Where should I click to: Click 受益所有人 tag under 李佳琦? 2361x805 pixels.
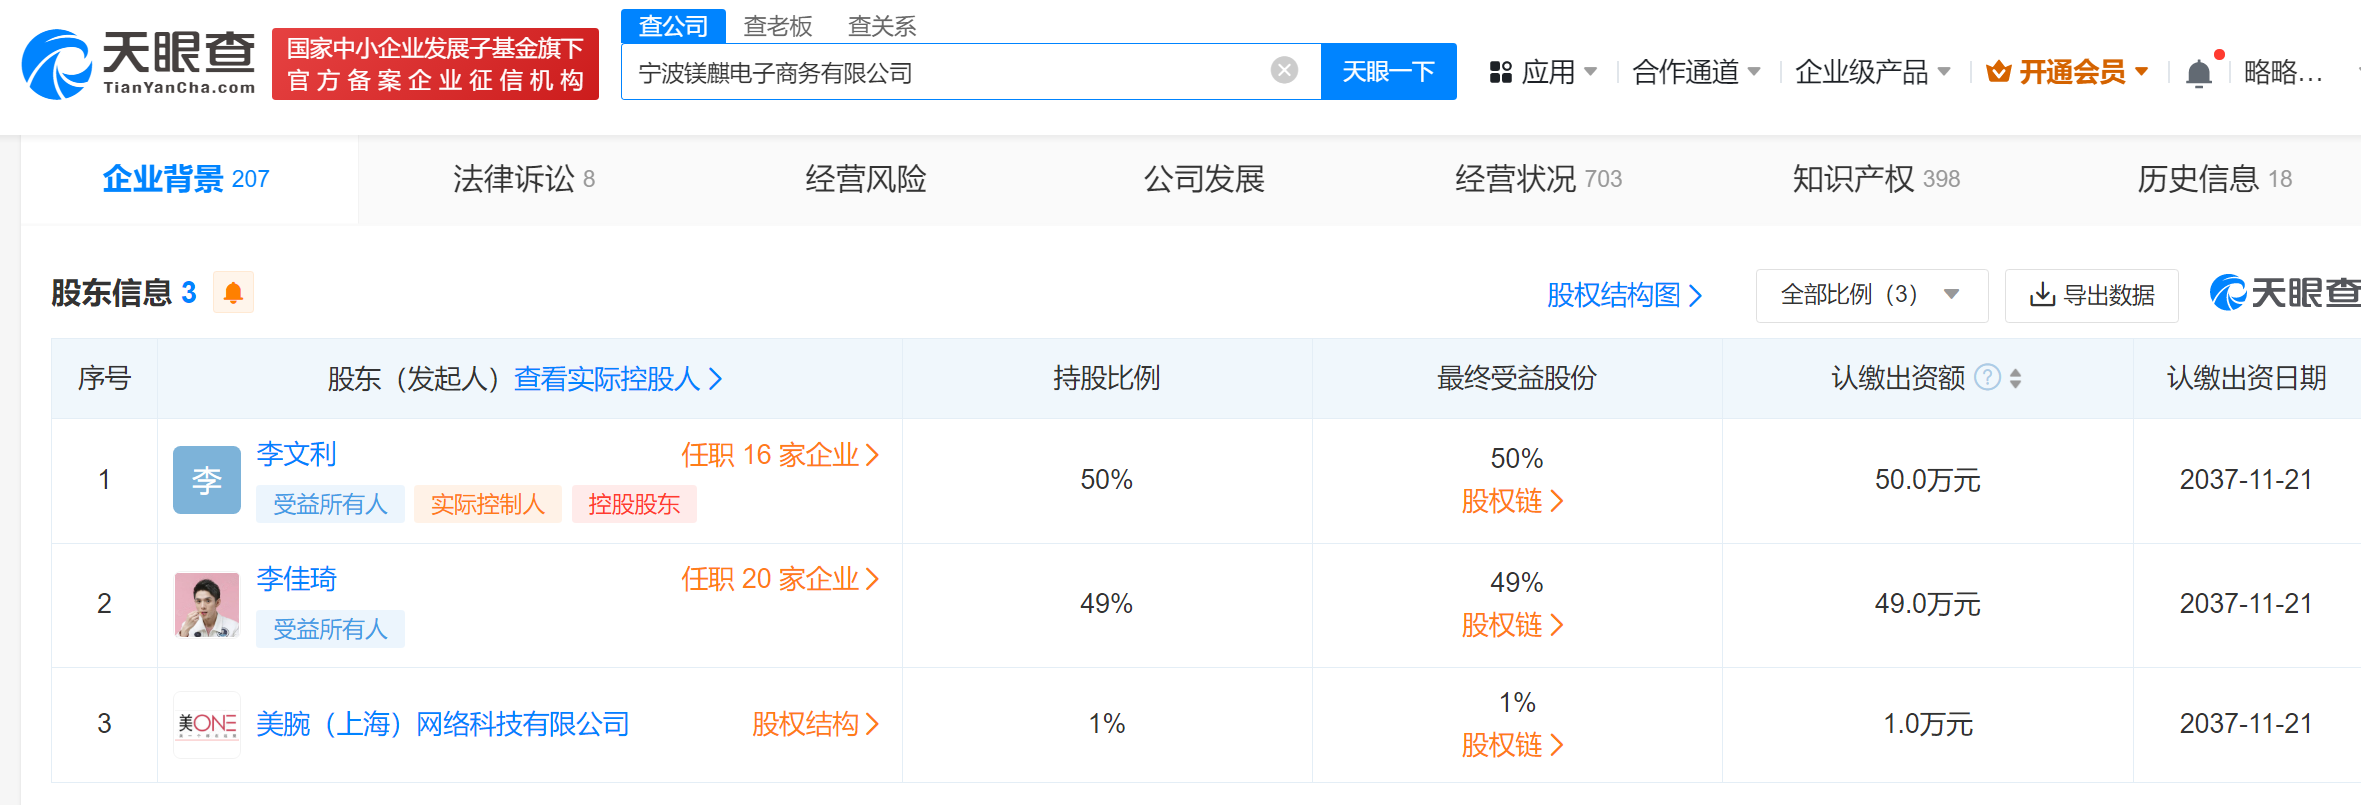point(330,629)
